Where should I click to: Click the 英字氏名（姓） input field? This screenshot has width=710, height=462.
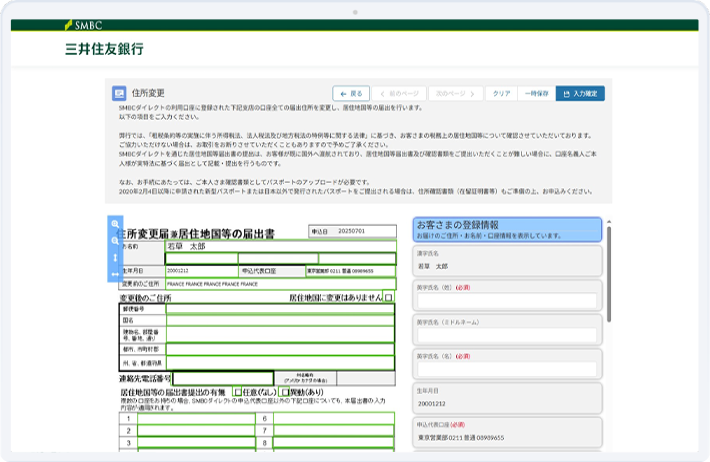pyautogui.click(x=507, y=300)
